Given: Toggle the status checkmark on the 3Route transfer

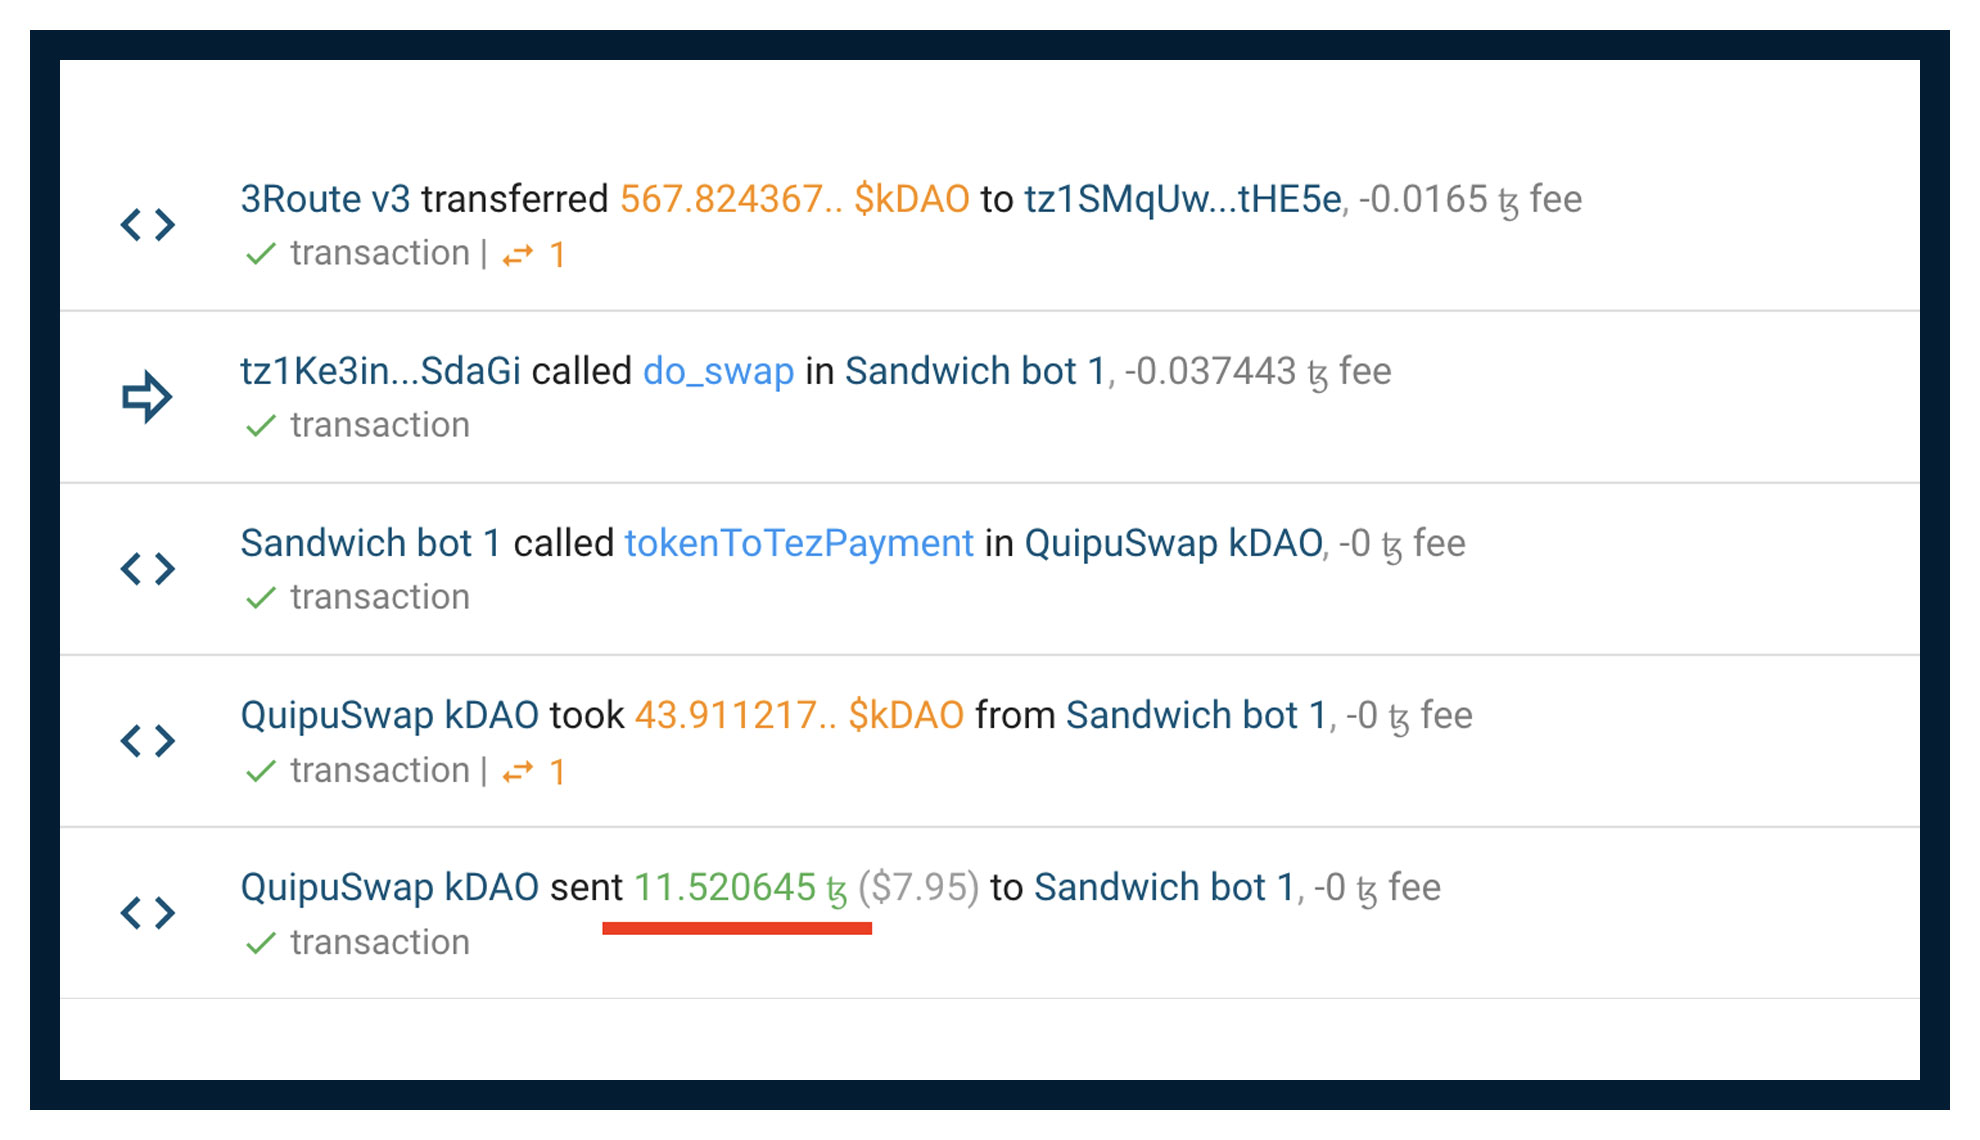Looking at the screenshot, I should pyautogui.click(x=262, y=253).
